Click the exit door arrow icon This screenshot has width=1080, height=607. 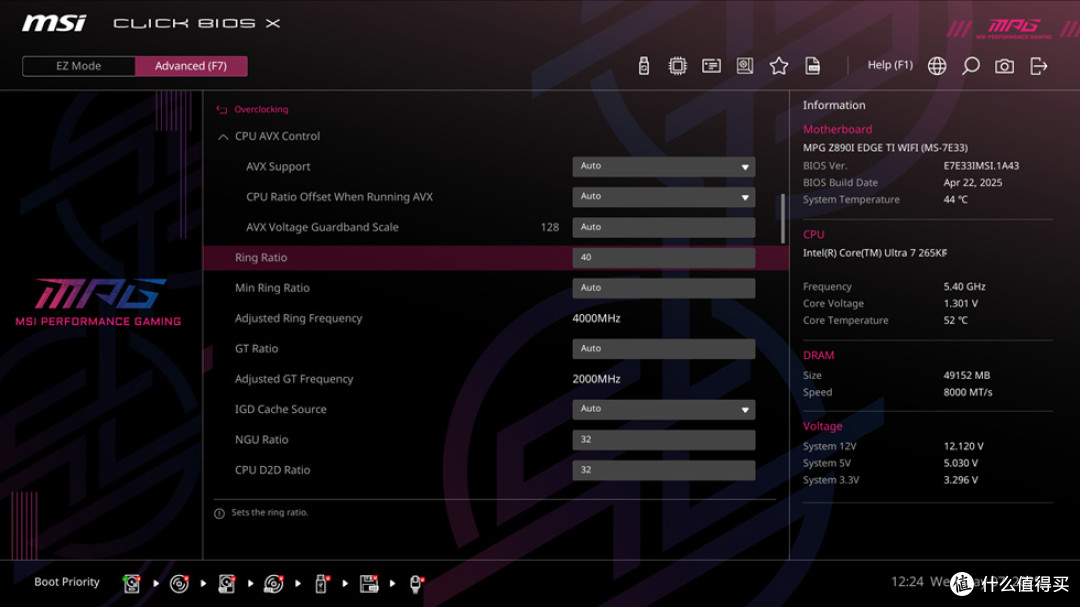point(1039,65)
